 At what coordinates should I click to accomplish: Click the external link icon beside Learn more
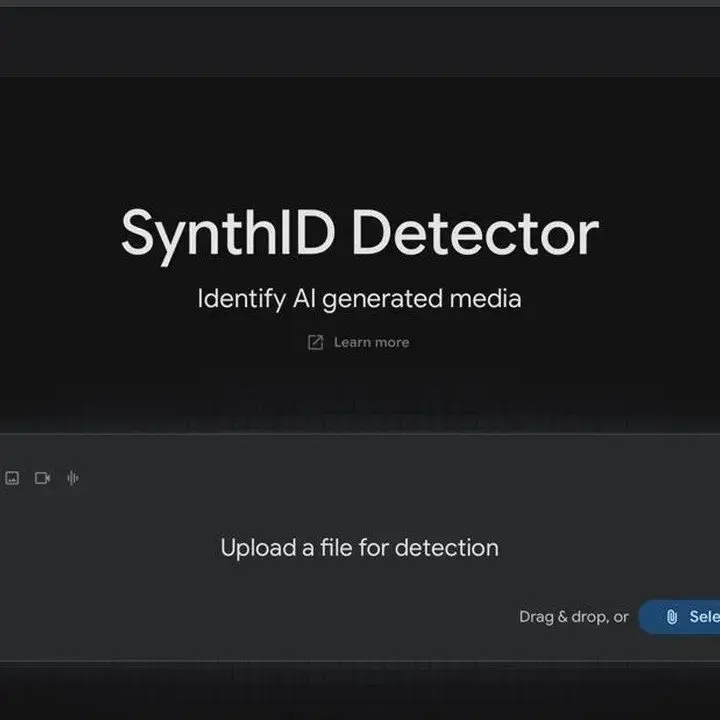[x=315, y=342]
